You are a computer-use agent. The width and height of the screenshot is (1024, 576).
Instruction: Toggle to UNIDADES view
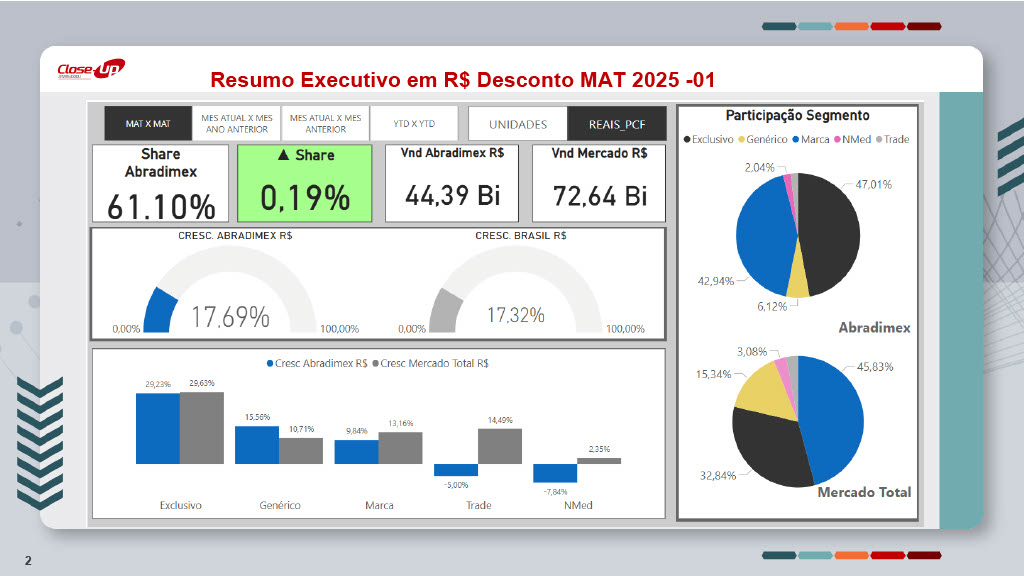click(517, 124)
